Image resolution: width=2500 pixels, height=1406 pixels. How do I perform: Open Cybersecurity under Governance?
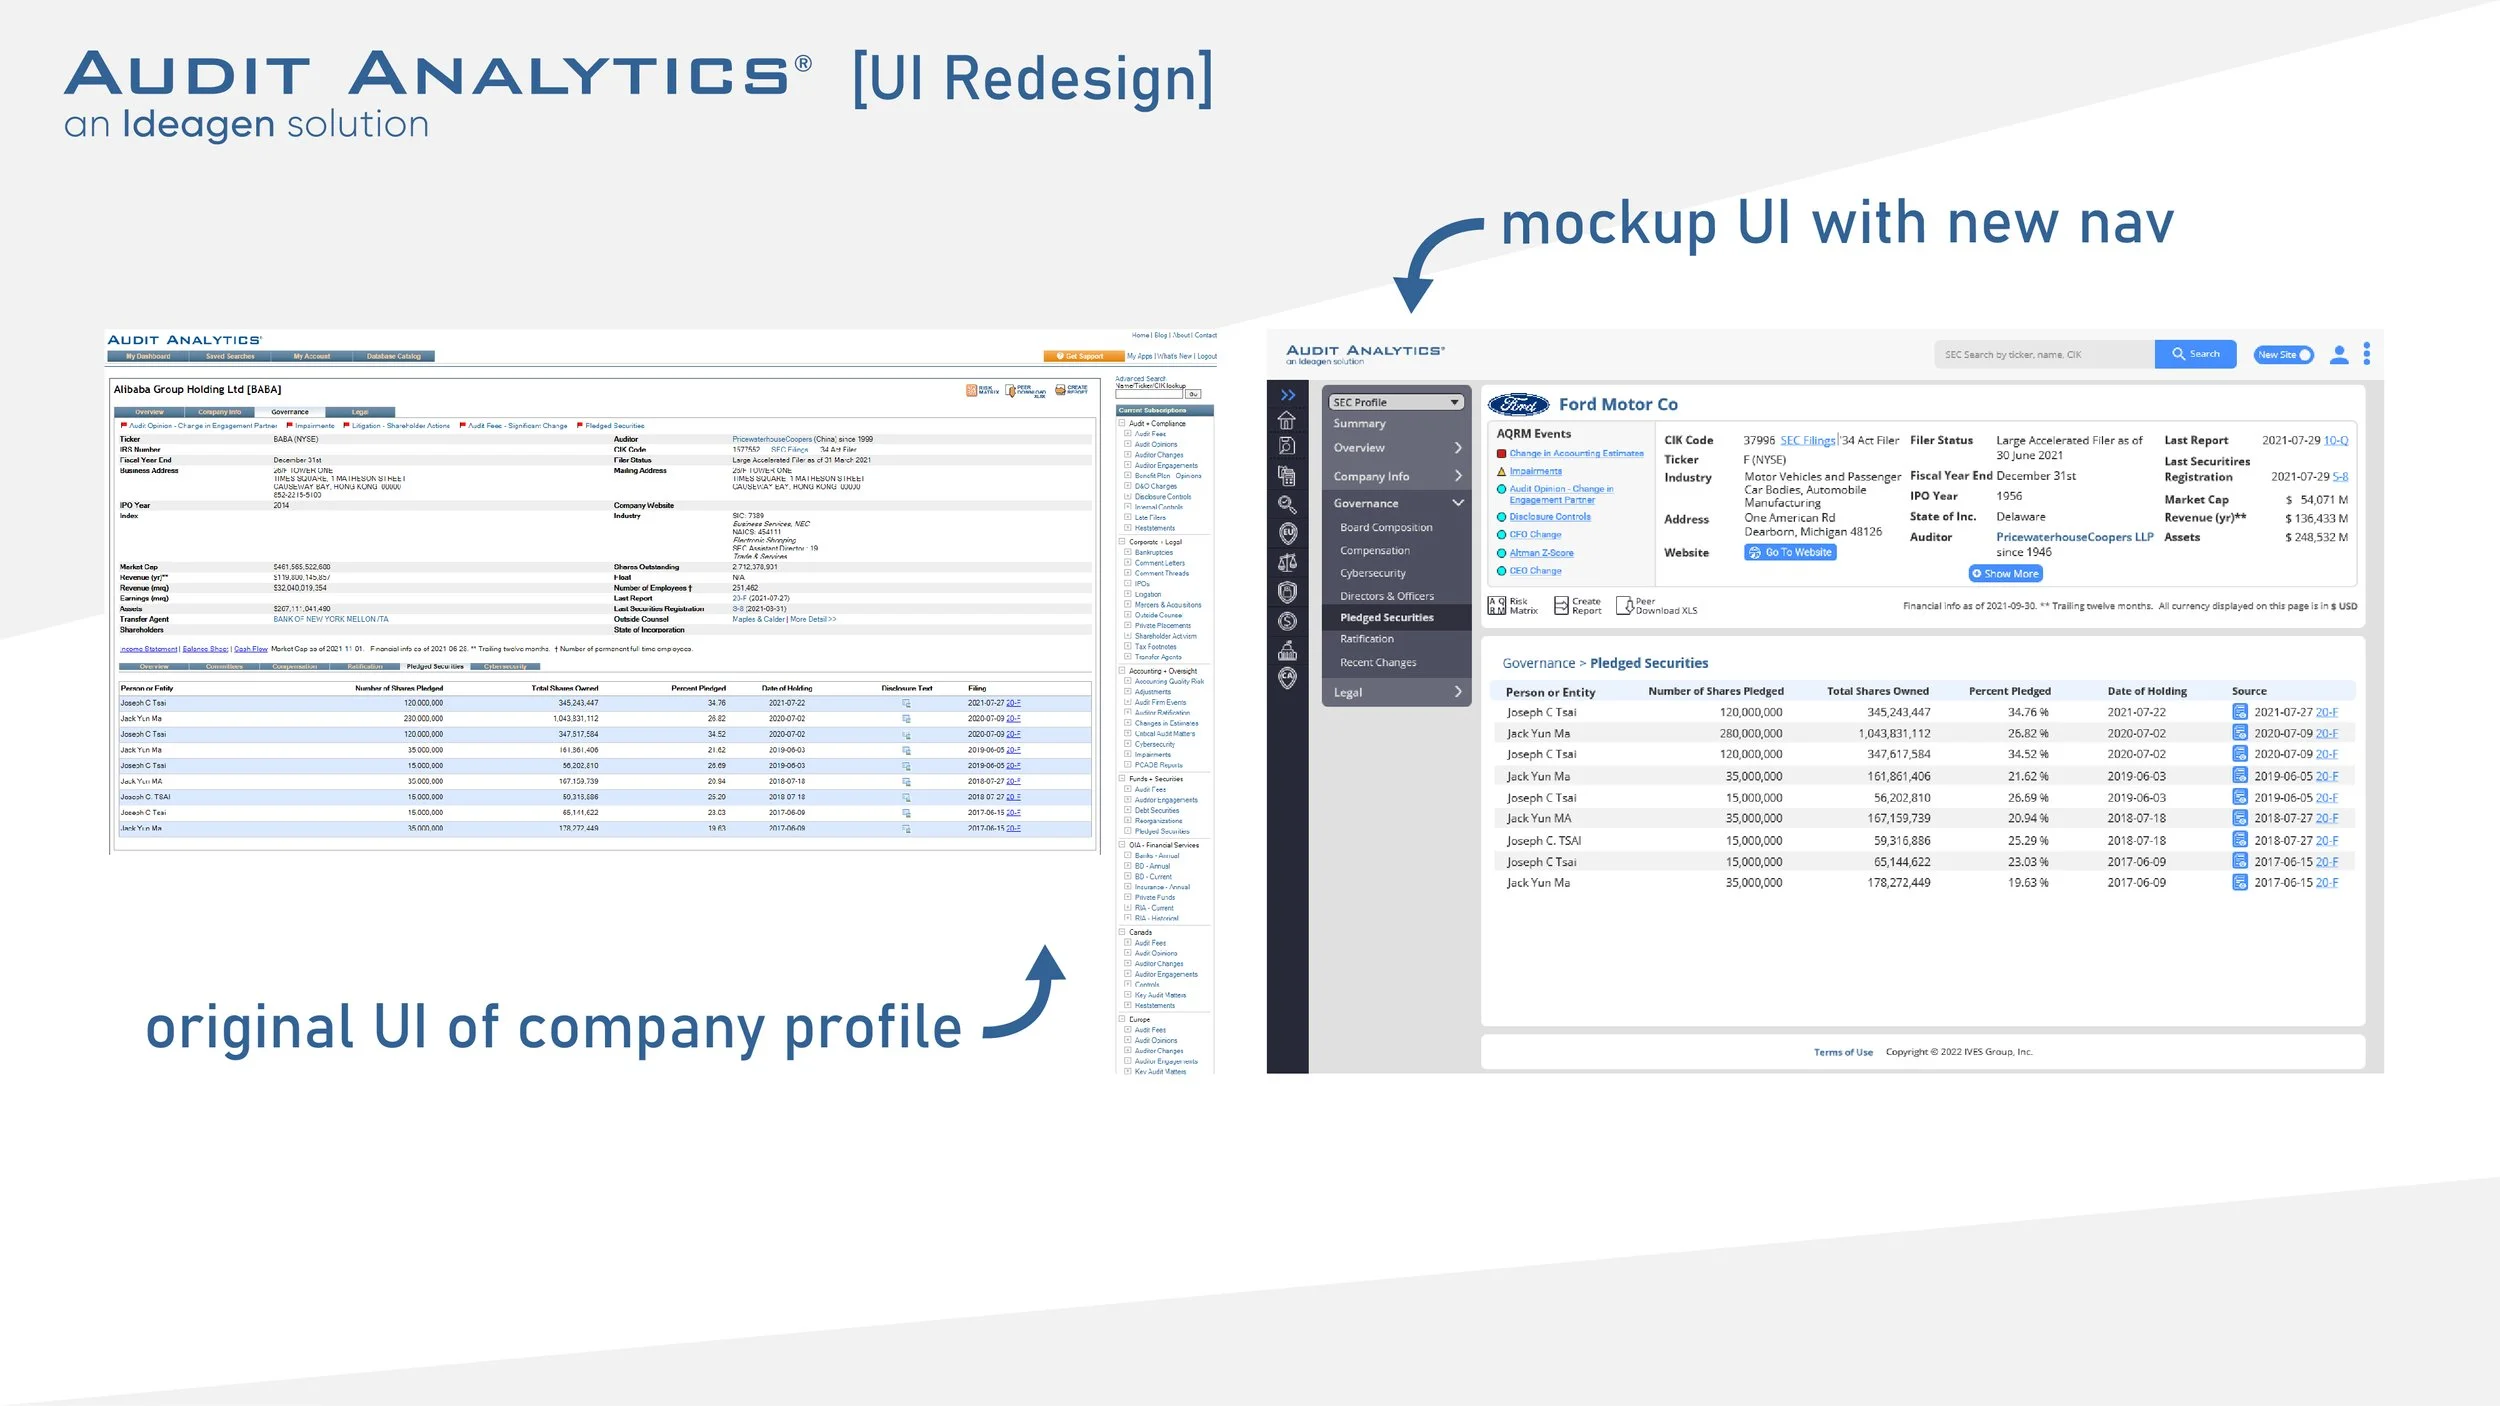click(1373, 573)
